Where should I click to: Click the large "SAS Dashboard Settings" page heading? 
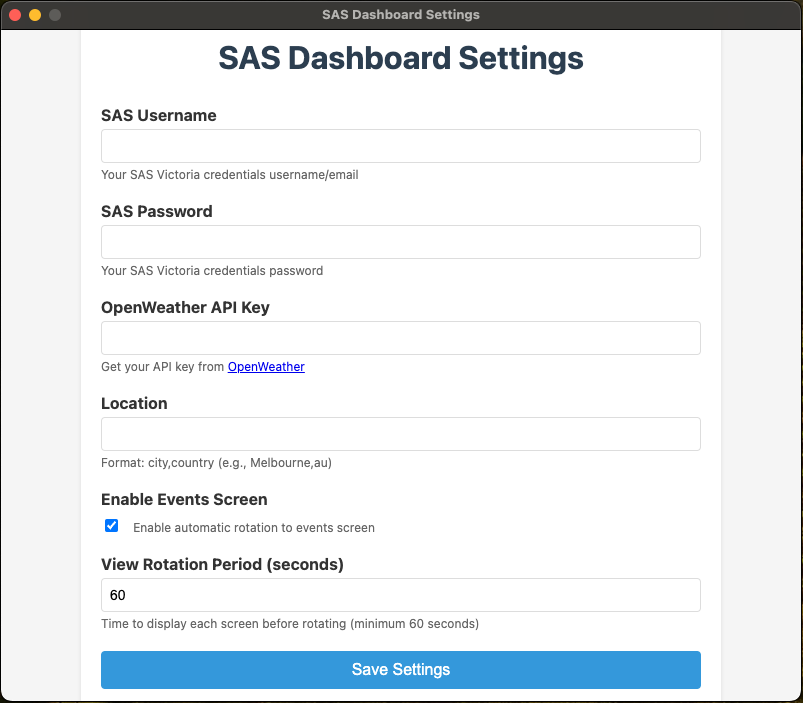coord(401,58)
